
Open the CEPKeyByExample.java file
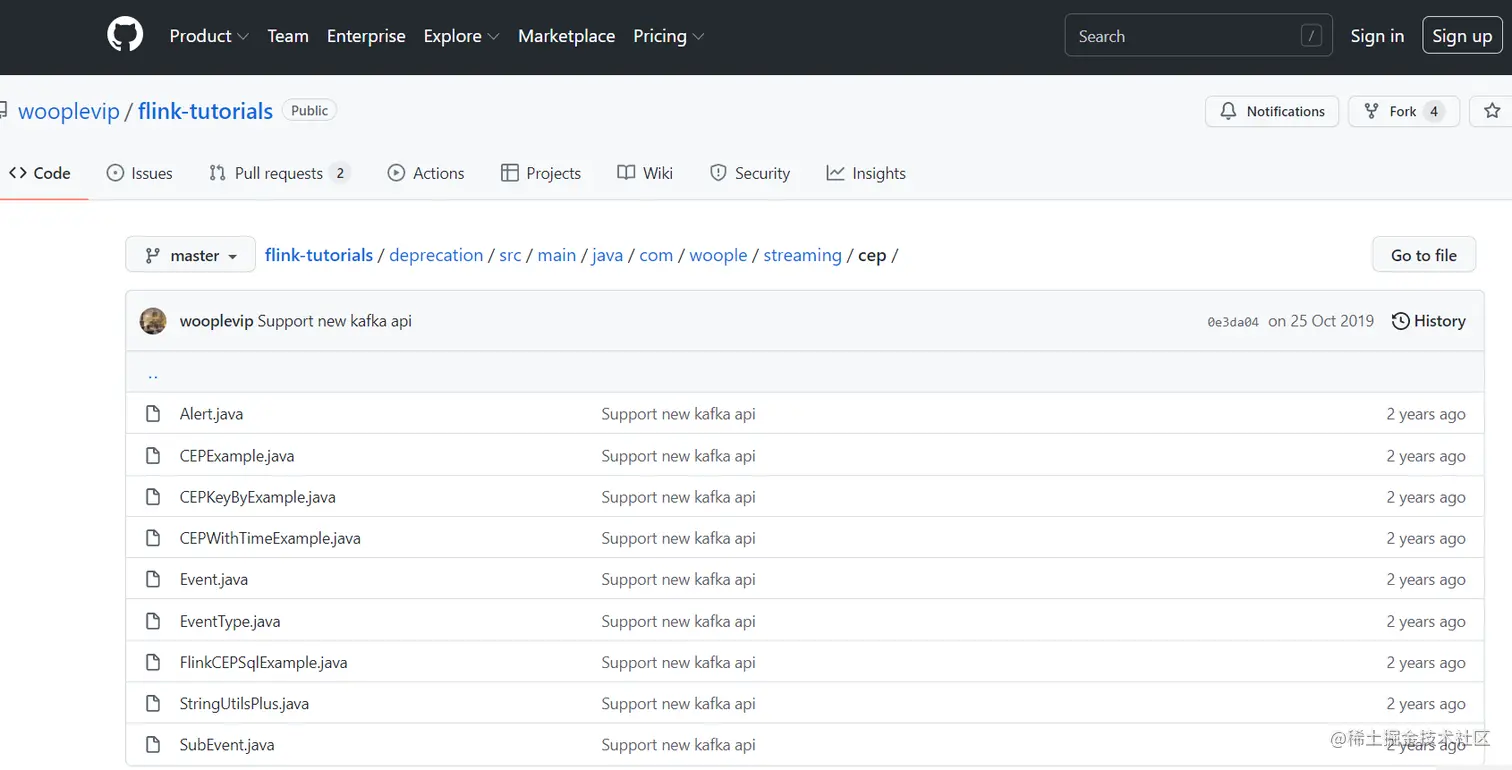tap(258, 497)
